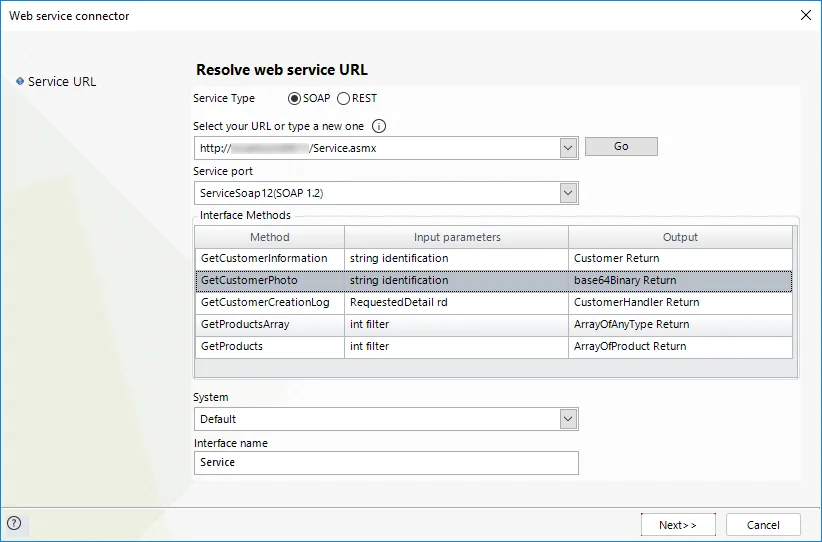Select the GetProductsArray method row
822x542 pixels.
coord(493,324)
